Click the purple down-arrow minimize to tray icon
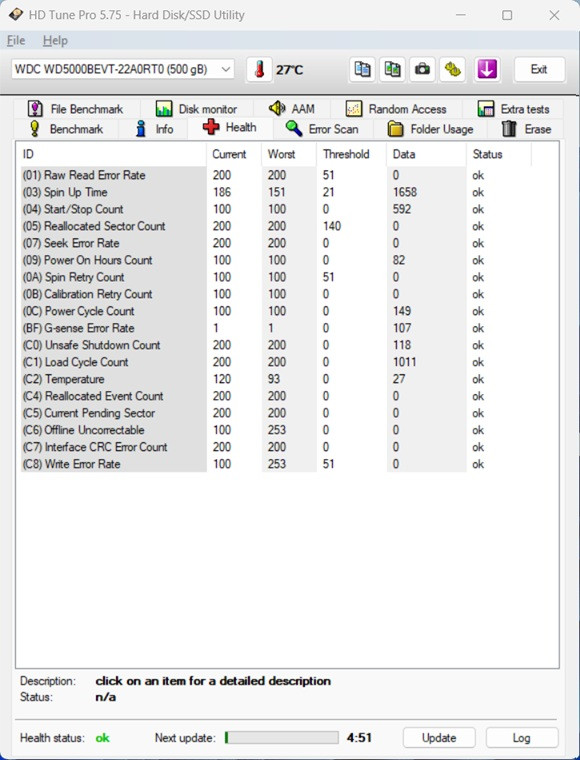The image size is (580, 760). click(x=486, y=70)
